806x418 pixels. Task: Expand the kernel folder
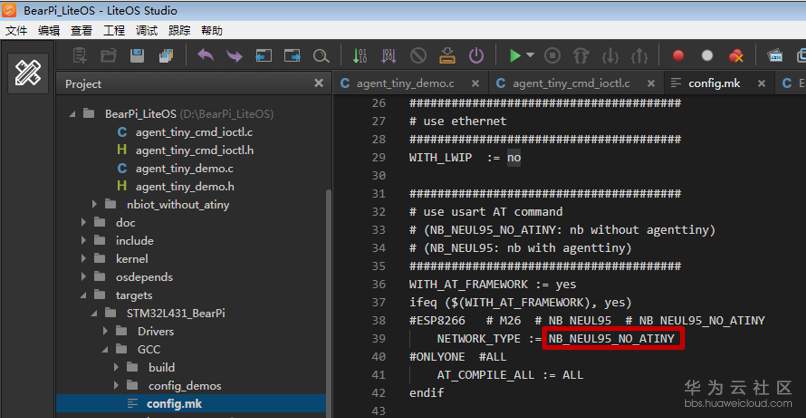click(83, 259)
